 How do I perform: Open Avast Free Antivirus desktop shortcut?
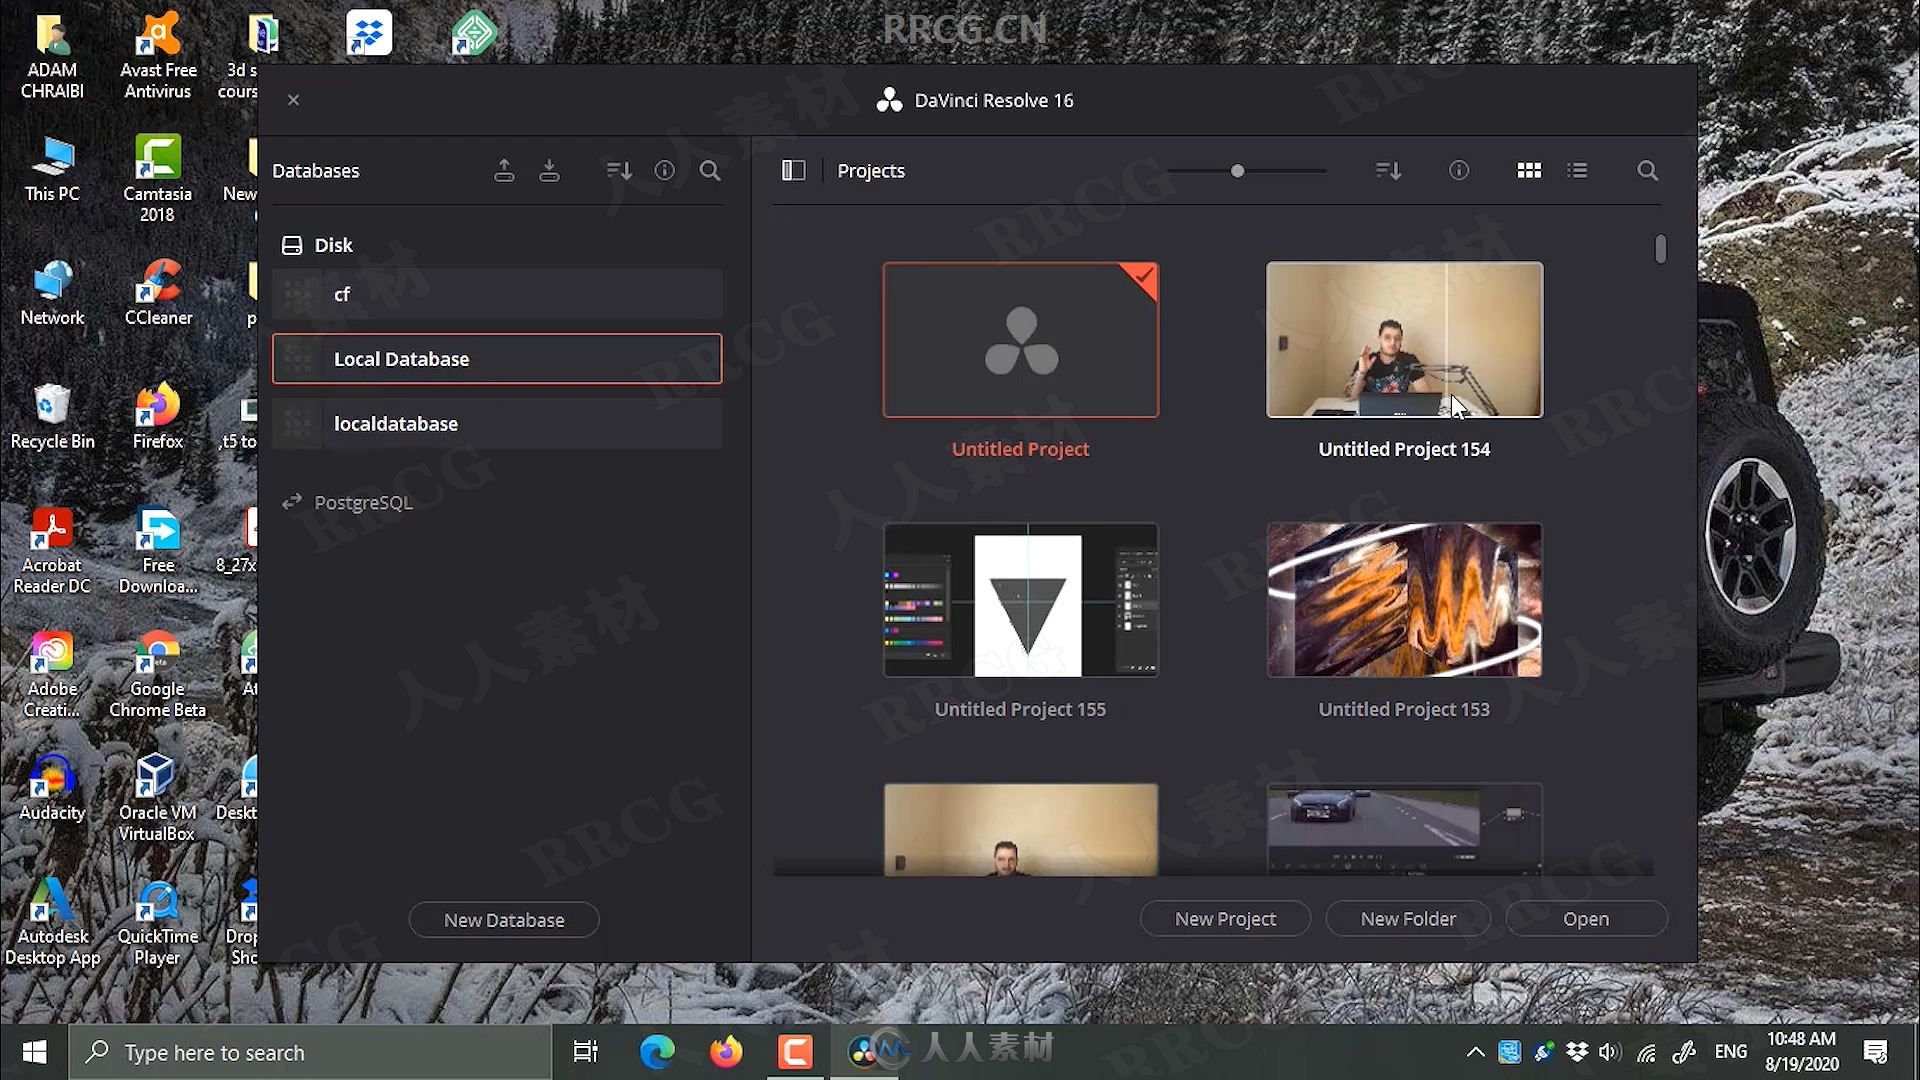(x=158, y=56)
